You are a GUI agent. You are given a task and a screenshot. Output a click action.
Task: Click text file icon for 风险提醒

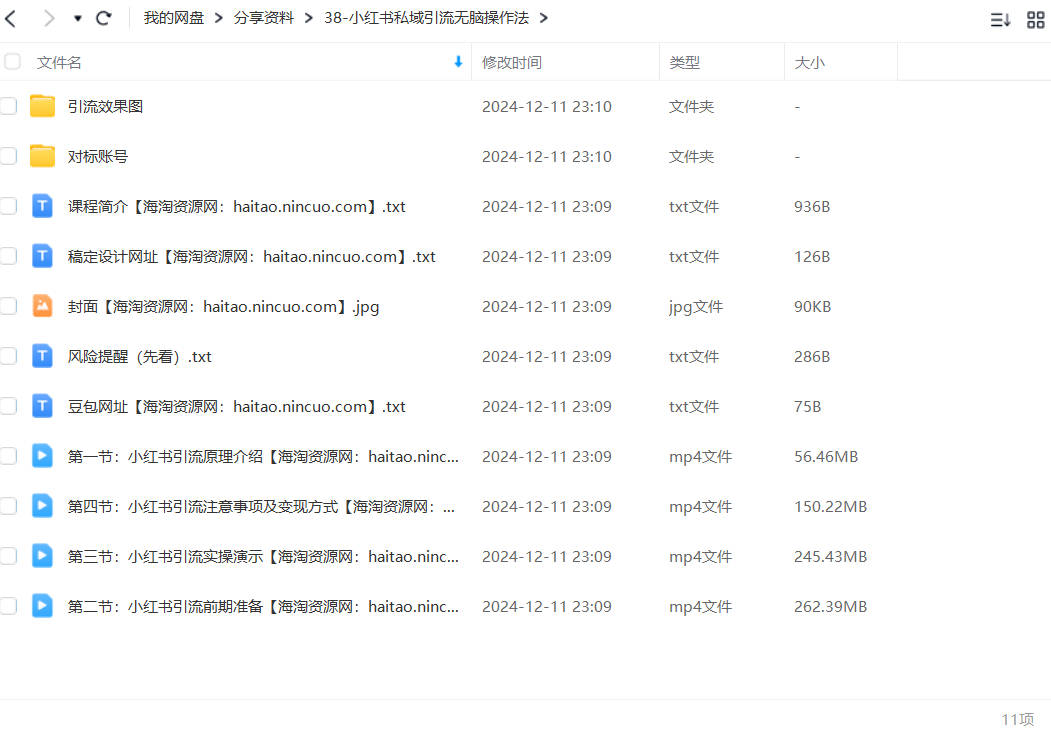(42, 356)
